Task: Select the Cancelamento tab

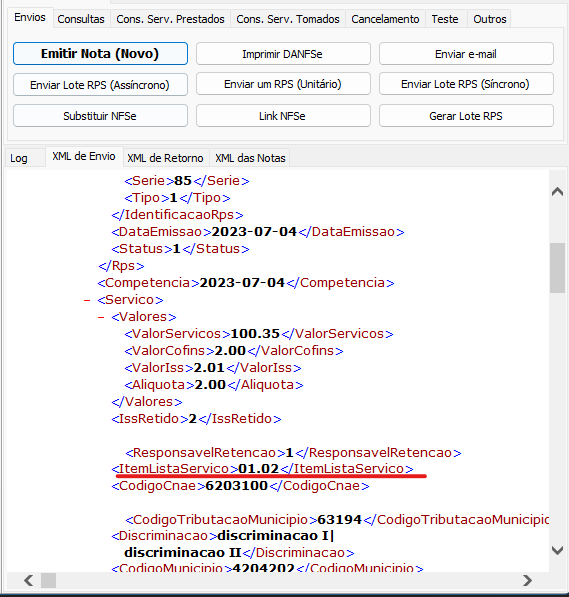Action: click(x=385, y=19)
